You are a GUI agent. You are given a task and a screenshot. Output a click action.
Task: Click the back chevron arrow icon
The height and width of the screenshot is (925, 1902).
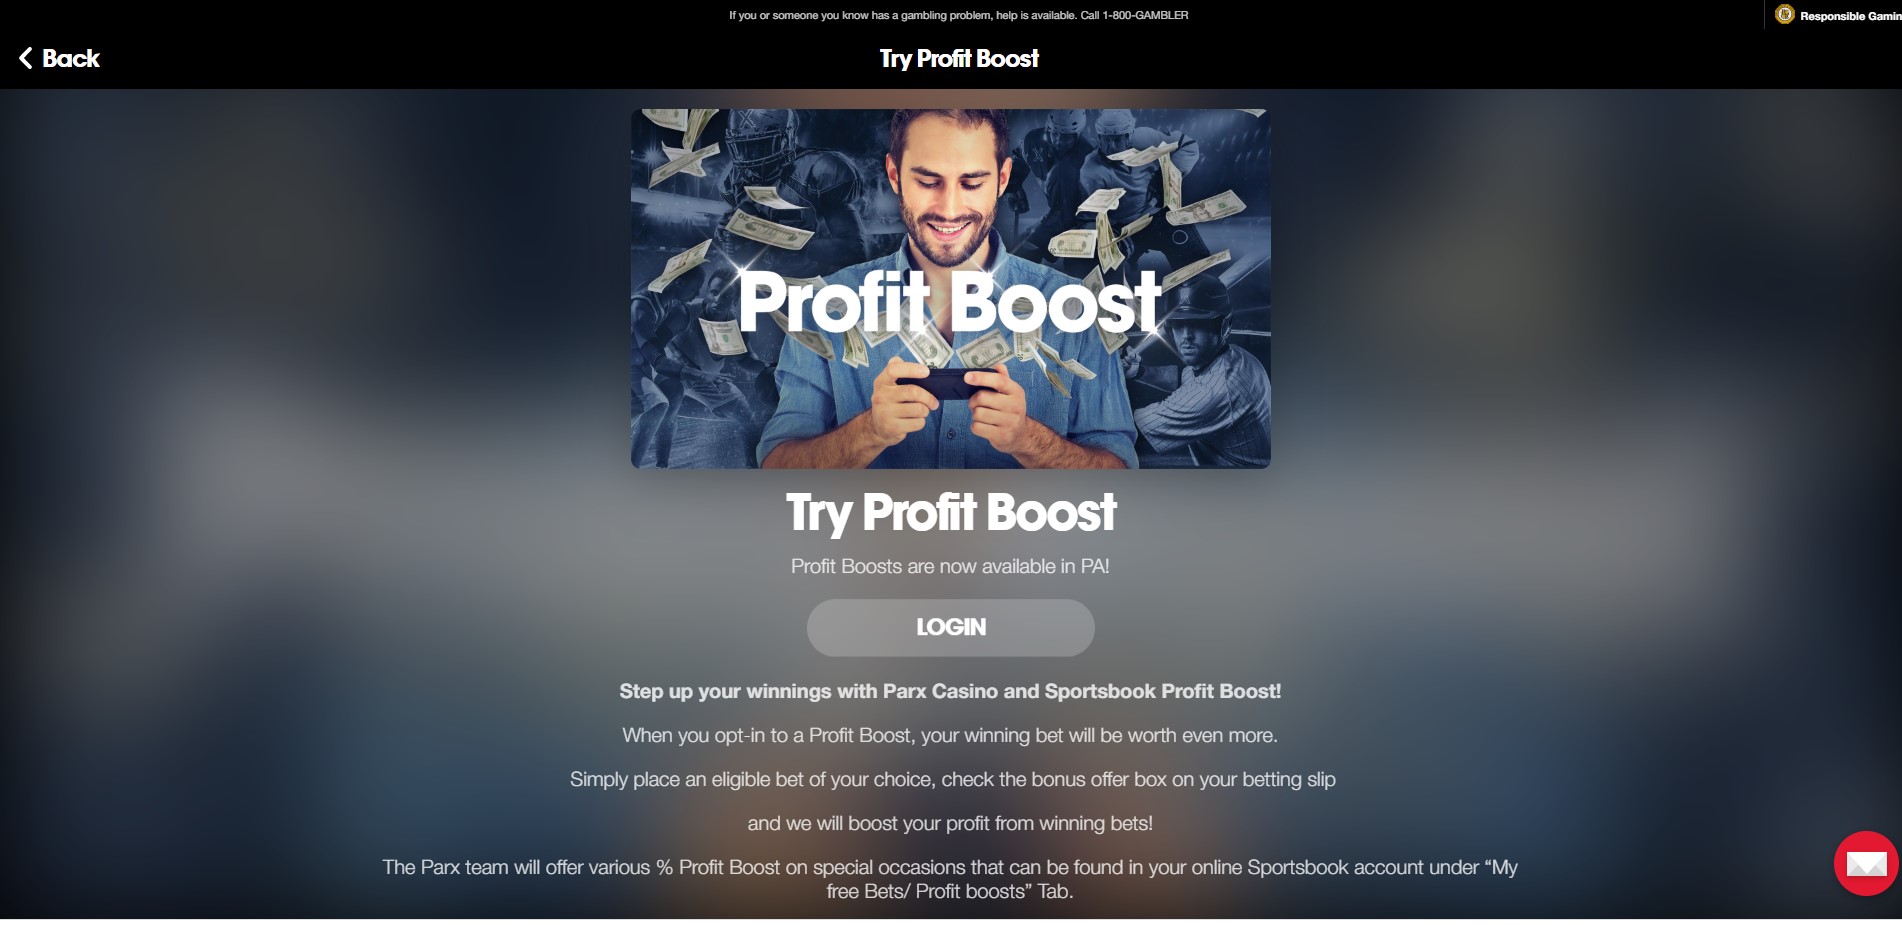(x=26, y=59)
